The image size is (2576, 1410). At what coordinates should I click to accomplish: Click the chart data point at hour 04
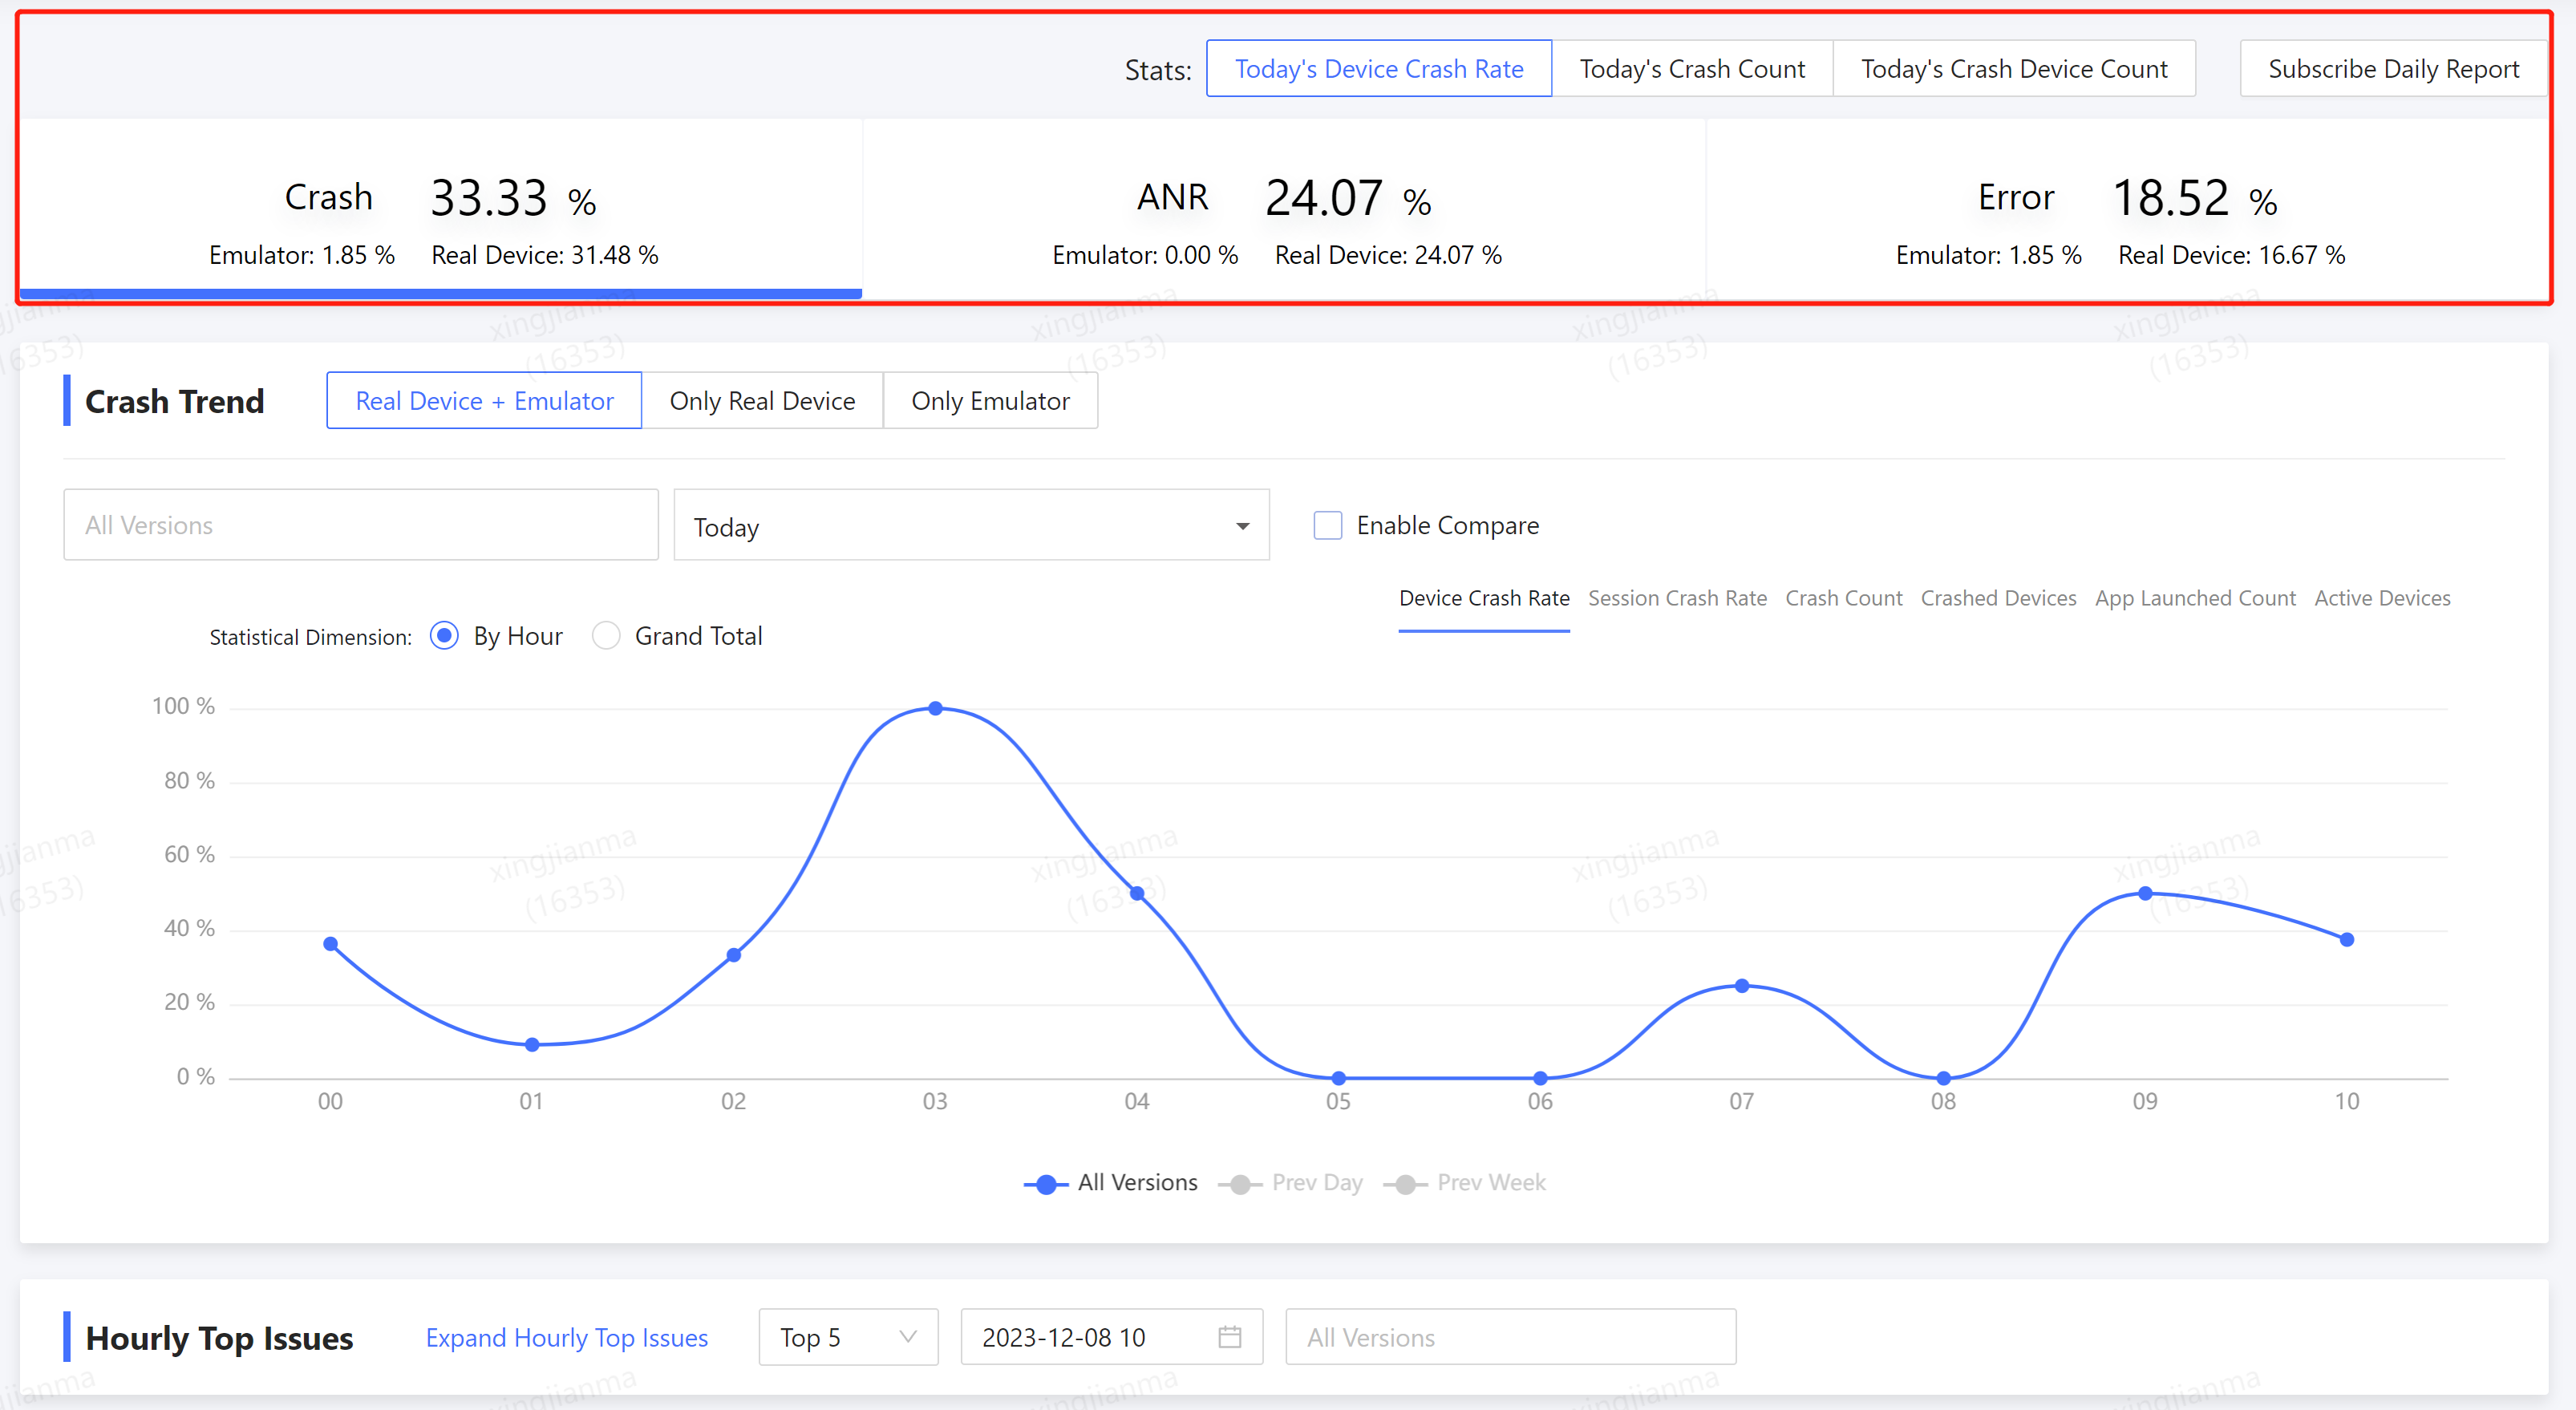1137,893
